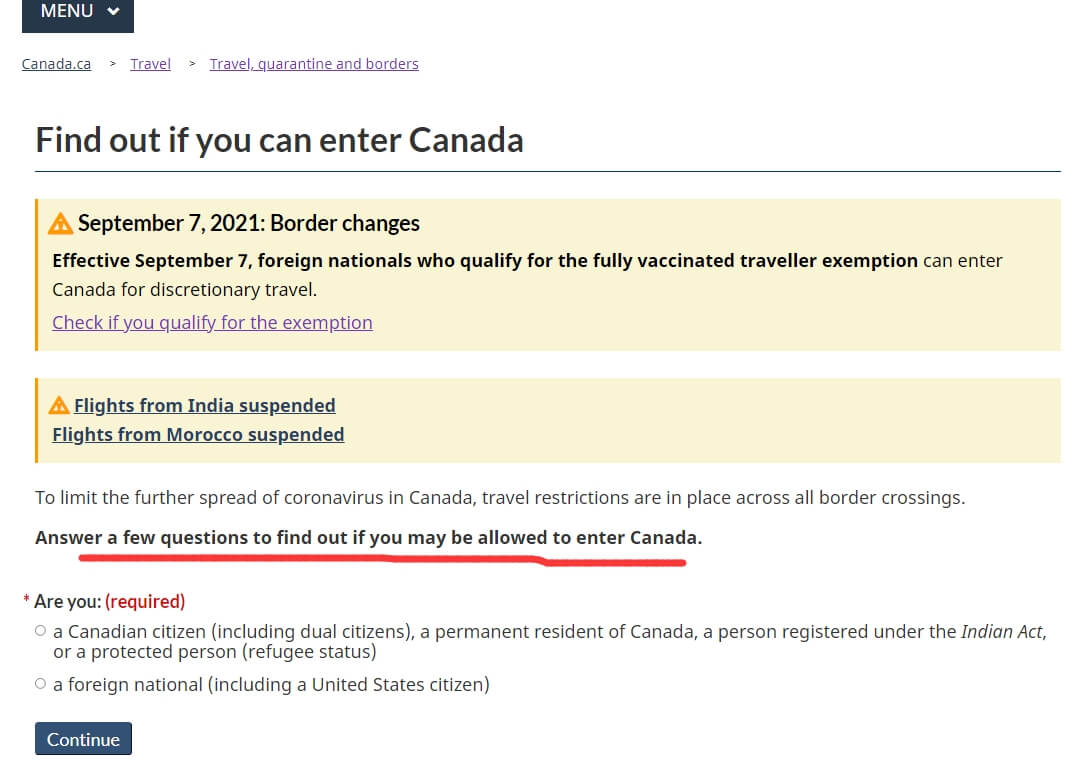The width and height of the screenshot is (1079, 770).
Task: Open the Travel breadcrumb link
Action: point(151,64)
